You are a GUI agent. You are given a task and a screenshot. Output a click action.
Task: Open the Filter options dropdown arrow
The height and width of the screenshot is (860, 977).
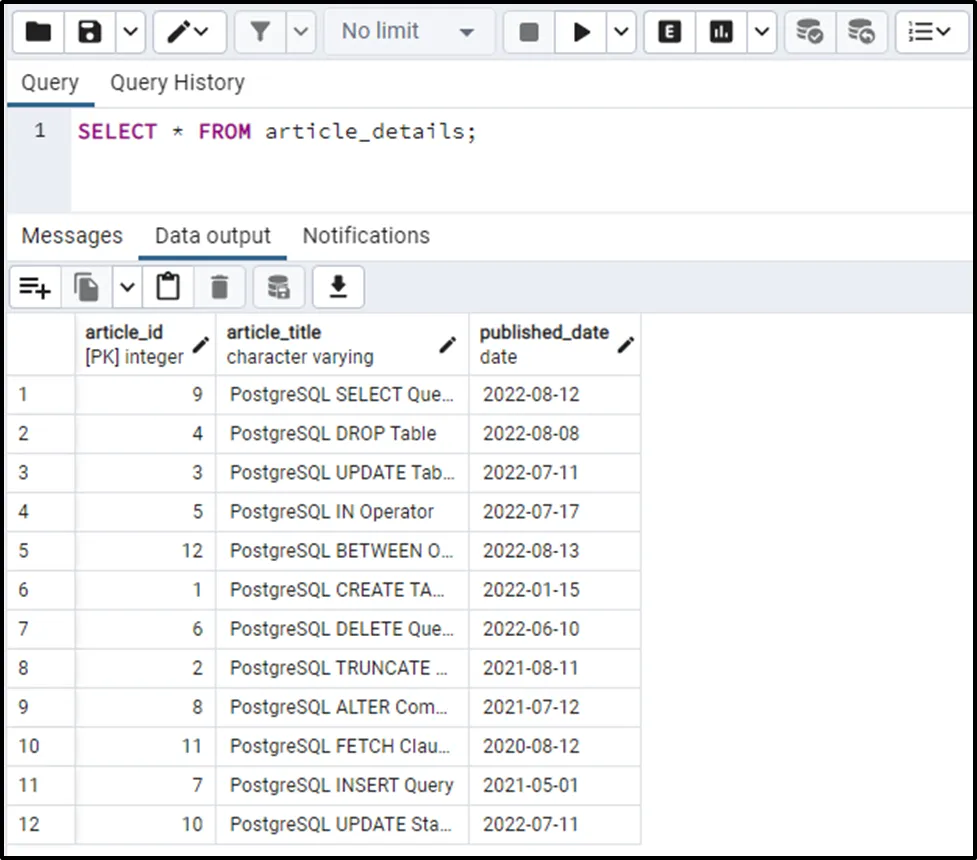[301, 32]
